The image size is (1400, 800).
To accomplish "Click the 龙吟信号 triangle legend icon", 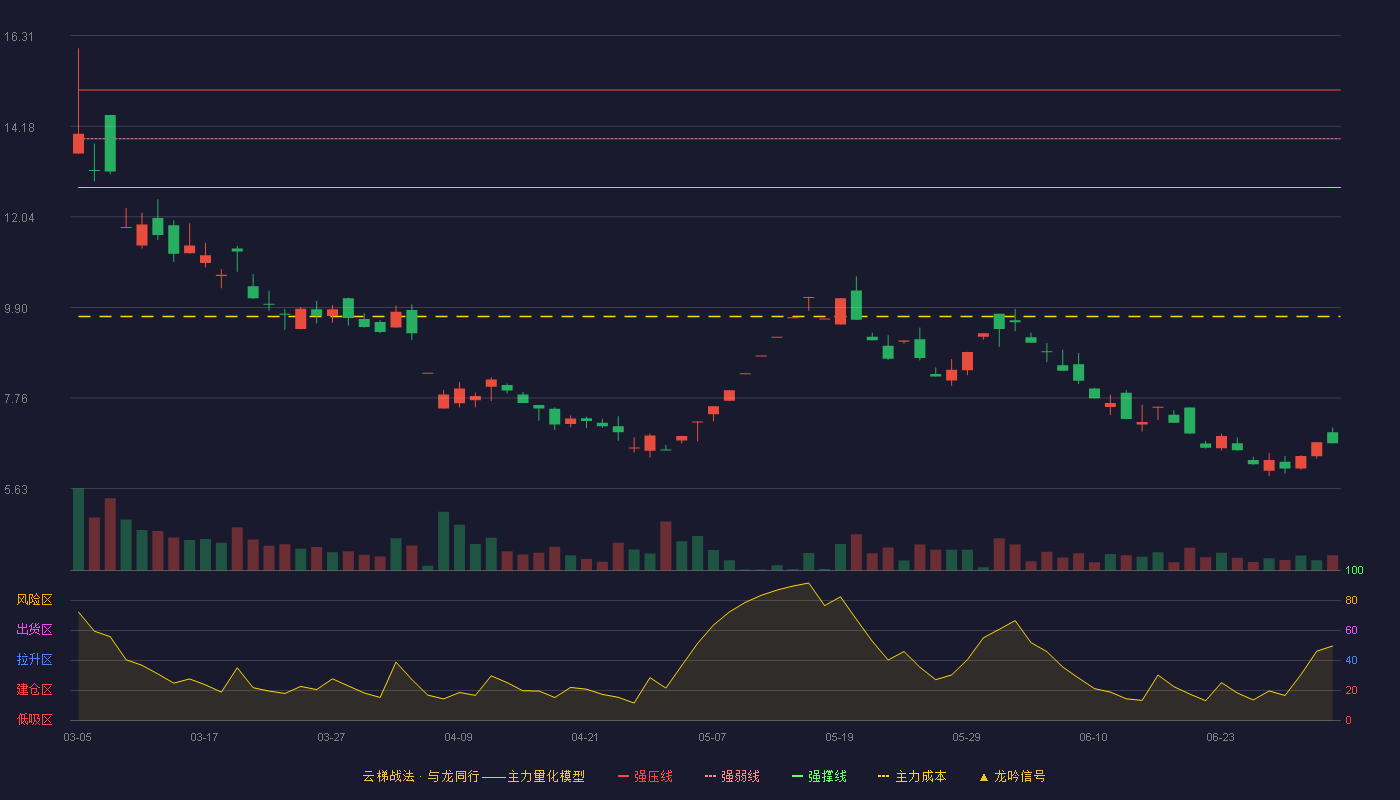I will click(x=984, y=776).
